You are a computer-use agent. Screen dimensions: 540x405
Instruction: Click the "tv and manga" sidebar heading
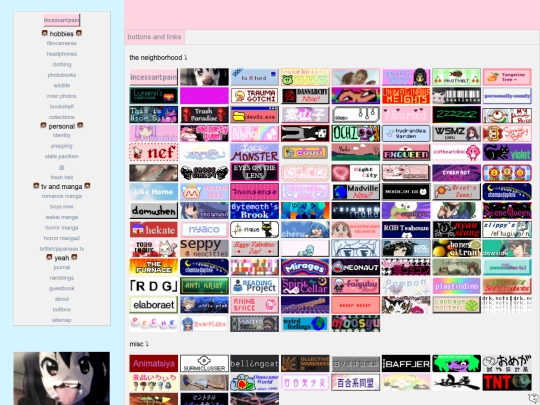62,187
